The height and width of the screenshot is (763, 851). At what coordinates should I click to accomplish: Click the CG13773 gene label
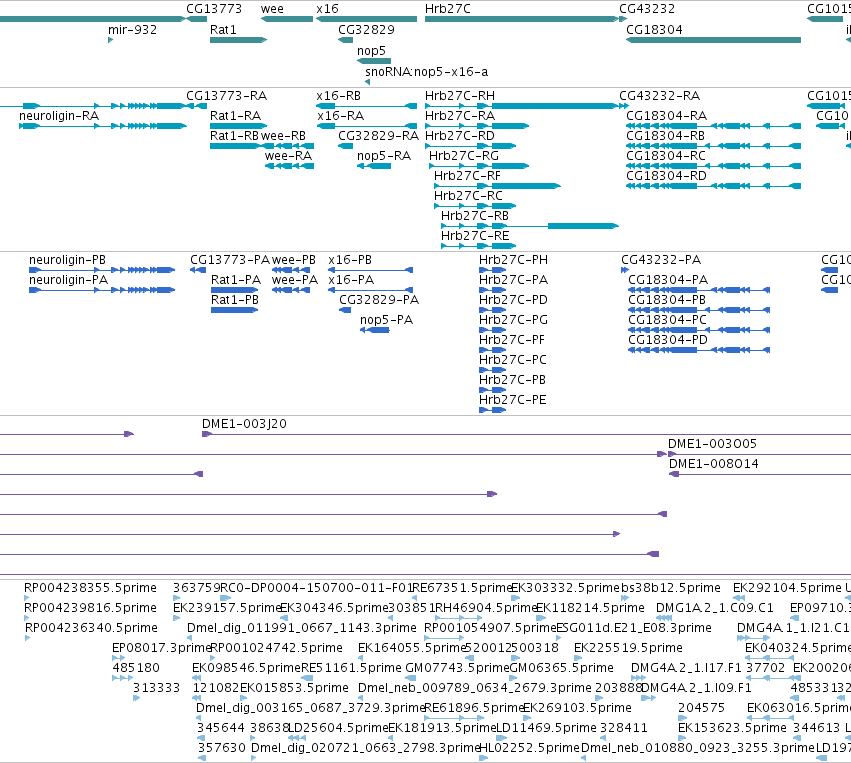click(214, 9)
